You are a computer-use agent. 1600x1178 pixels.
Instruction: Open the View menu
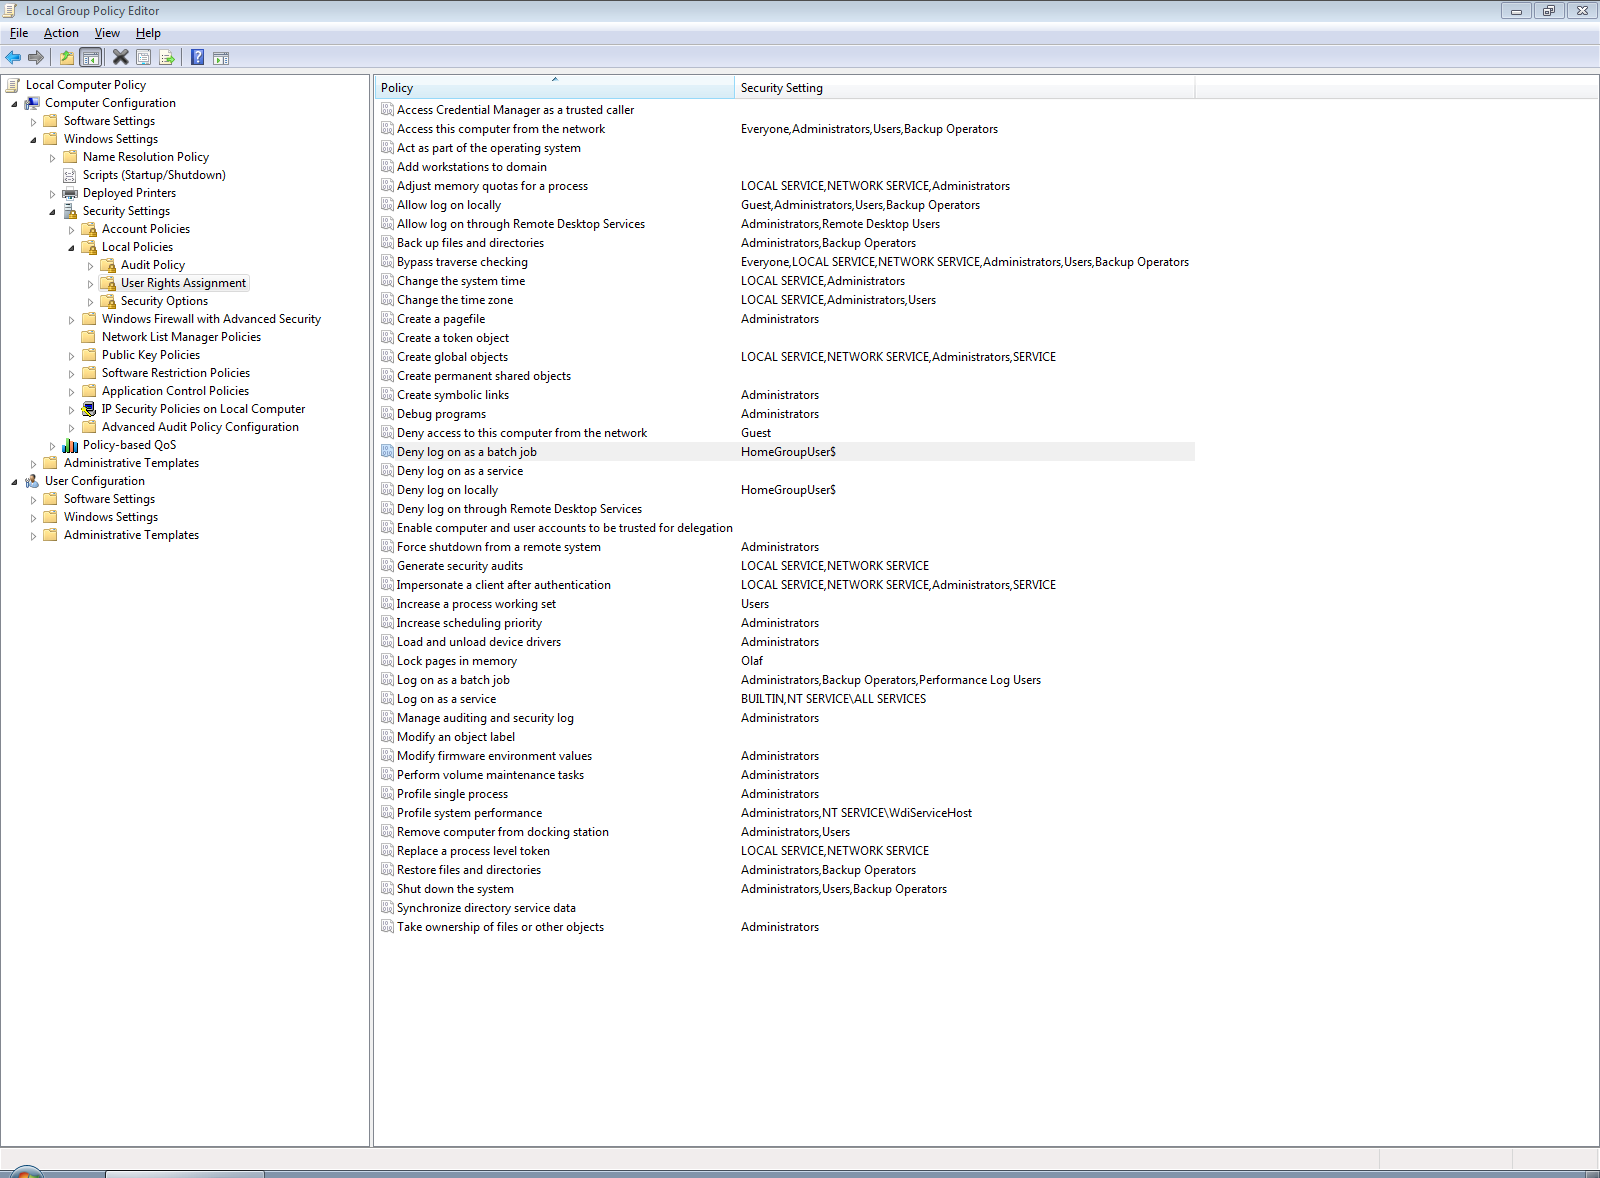[107, 33]
